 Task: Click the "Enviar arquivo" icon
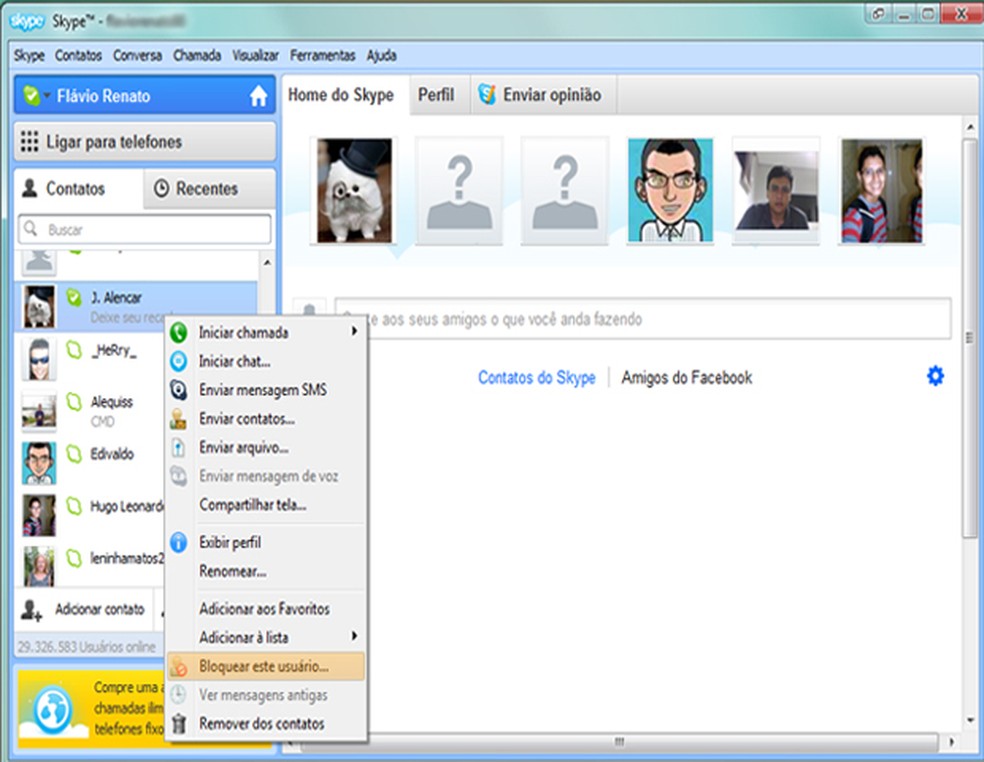180,446
